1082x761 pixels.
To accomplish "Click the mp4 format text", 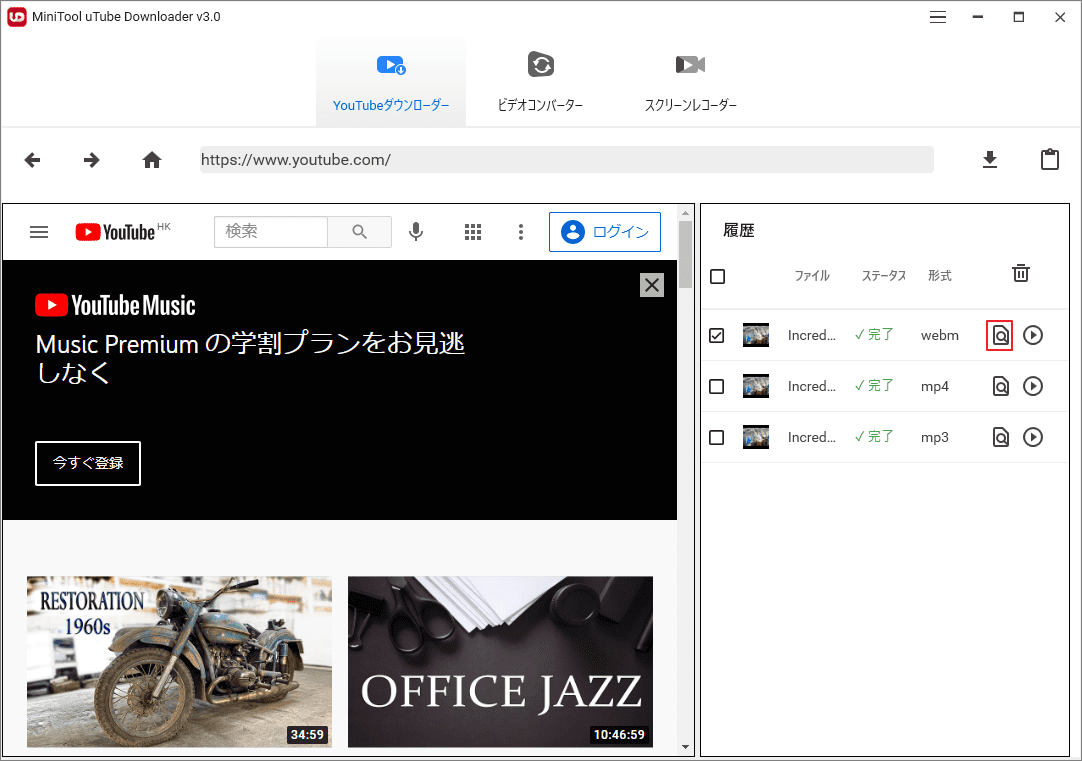I will [x=934, y=386].
